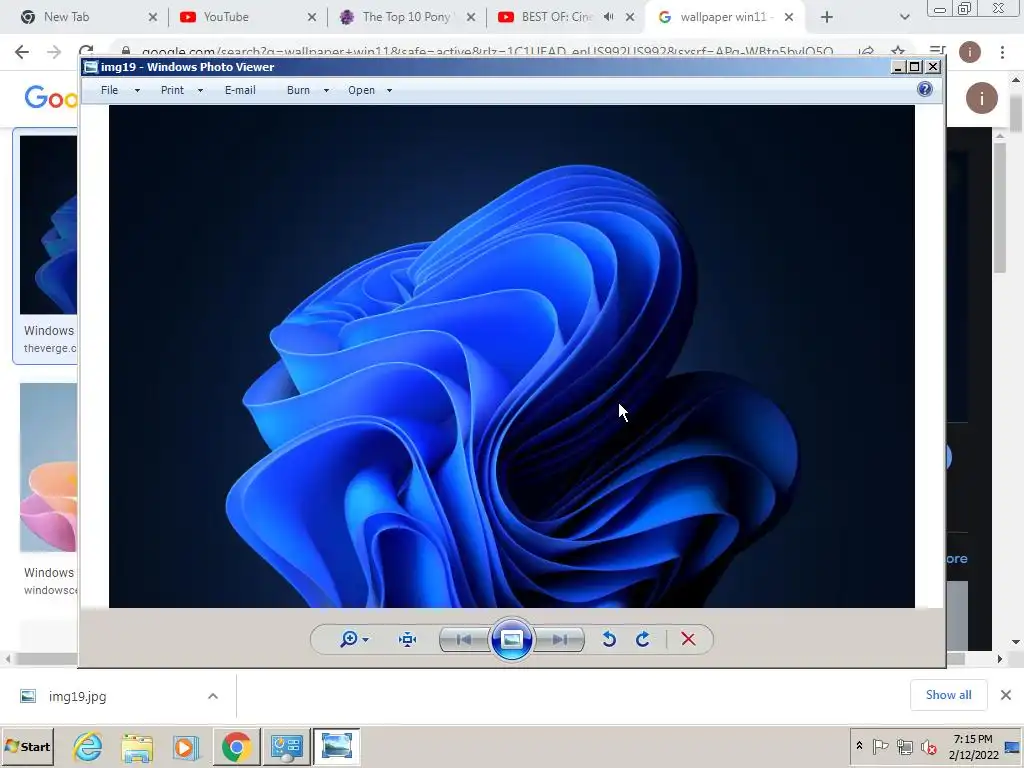1024x768 pixels.
Task: Close the downloads bar
Action: pyautogui.click(x=1006, y=695)
